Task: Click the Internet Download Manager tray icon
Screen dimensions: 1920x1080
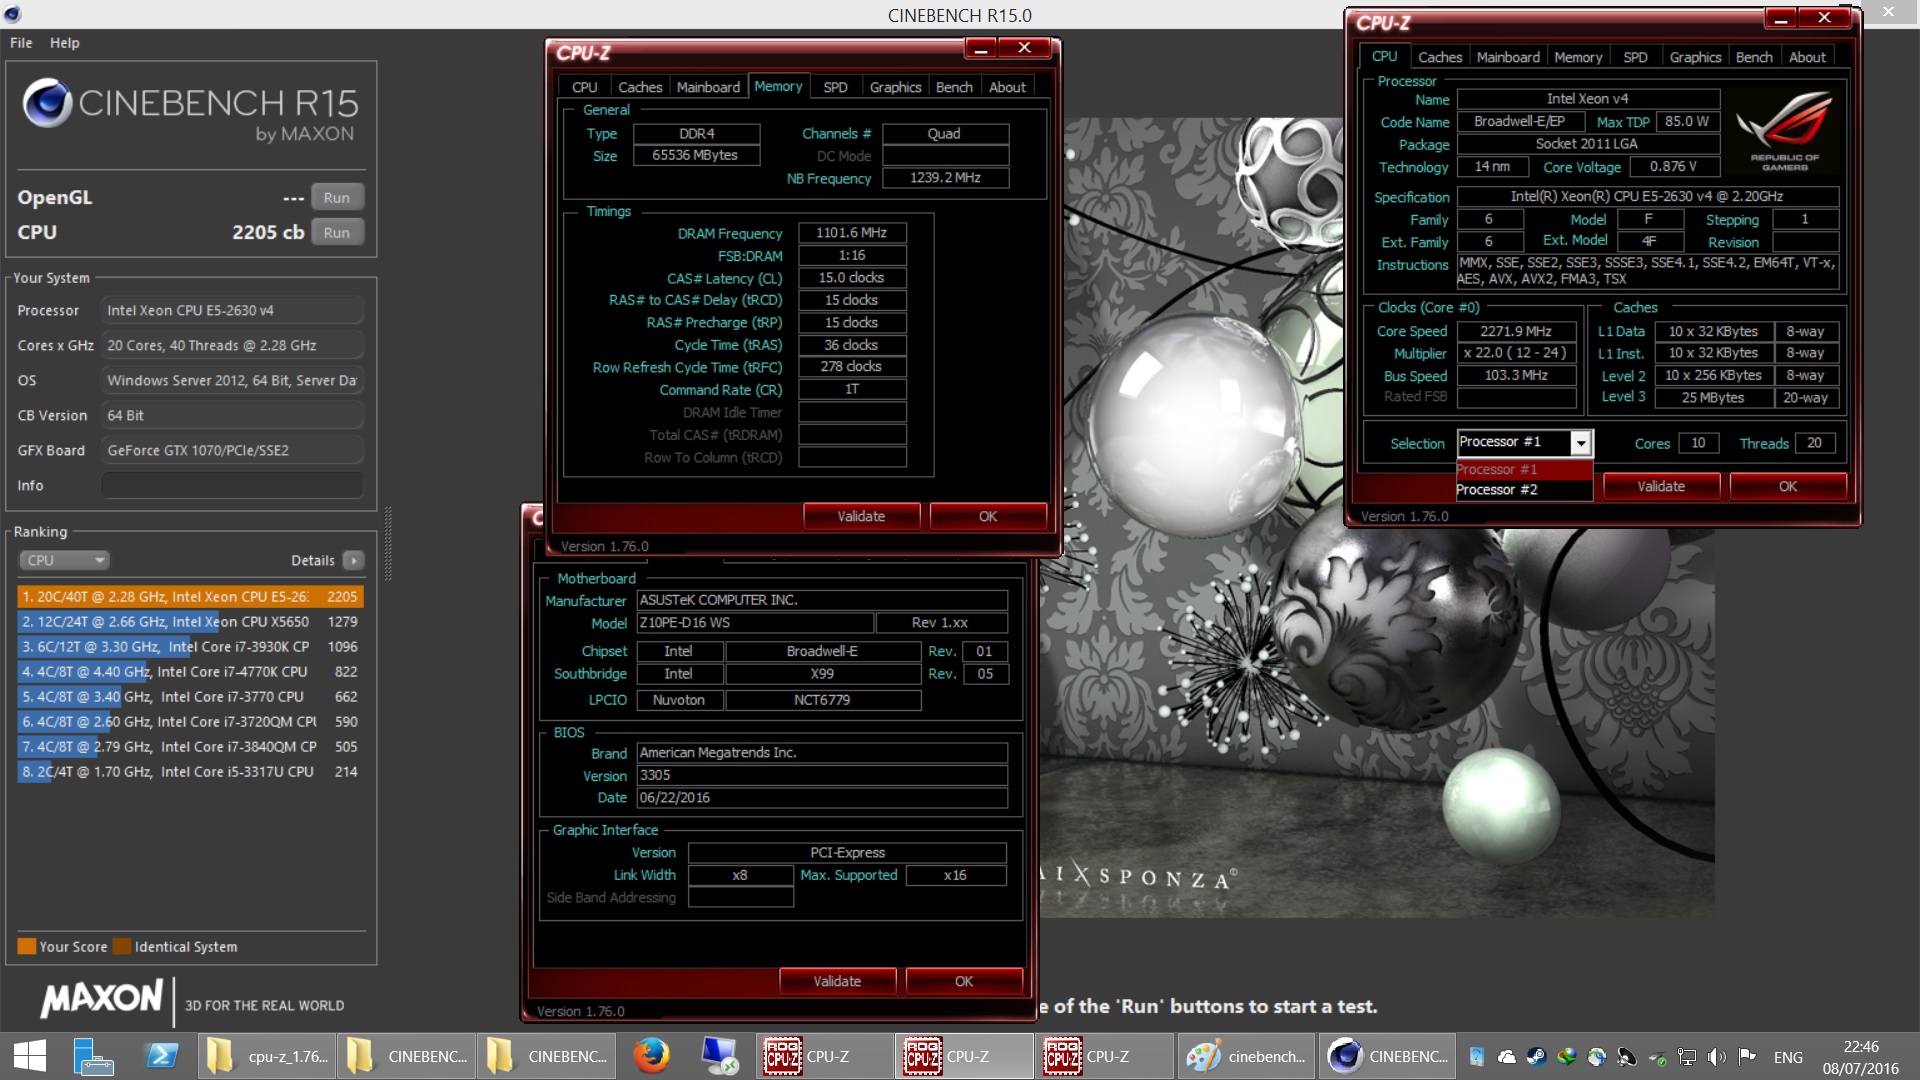Action: (1567, 1056)
